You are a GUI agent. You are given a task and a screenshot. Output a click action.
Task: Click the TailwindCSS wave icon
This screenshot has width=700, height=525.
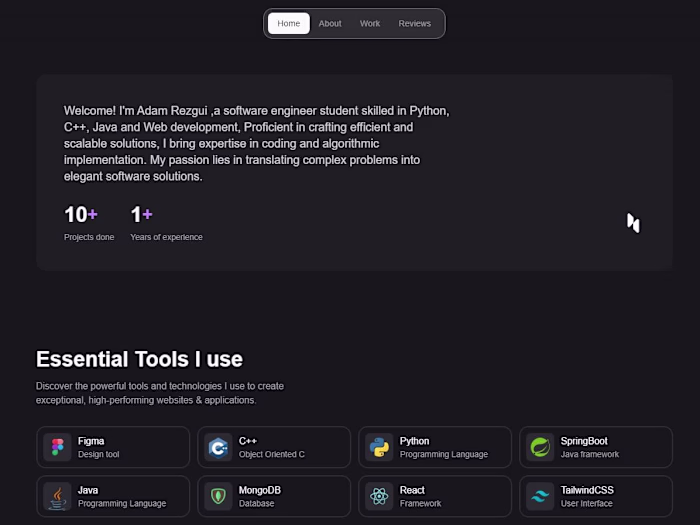(540, 496)
